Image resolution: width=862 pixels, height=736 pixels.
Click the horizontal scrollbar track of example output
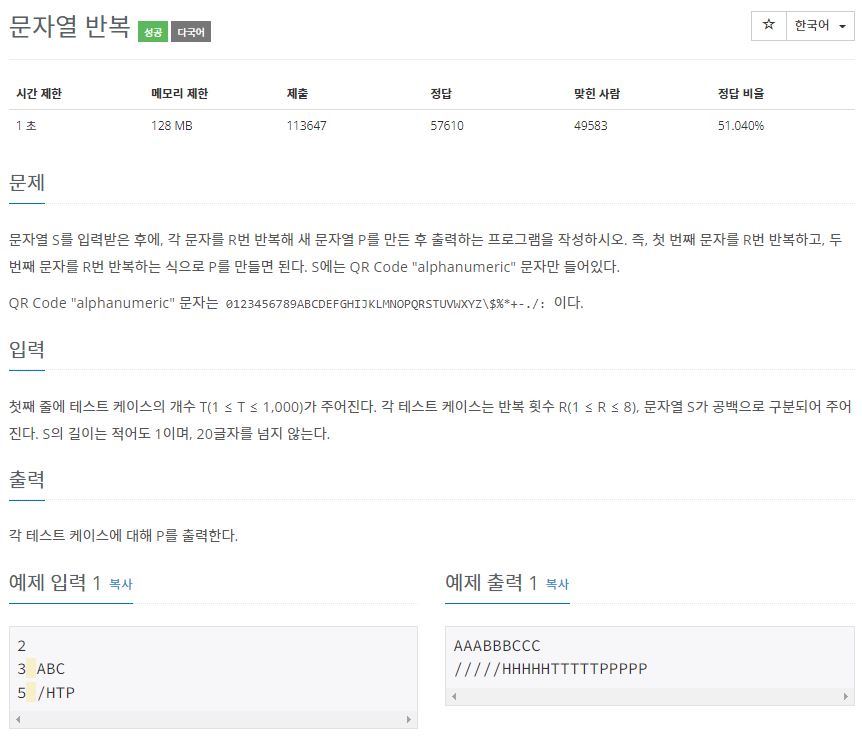point(650,696)
